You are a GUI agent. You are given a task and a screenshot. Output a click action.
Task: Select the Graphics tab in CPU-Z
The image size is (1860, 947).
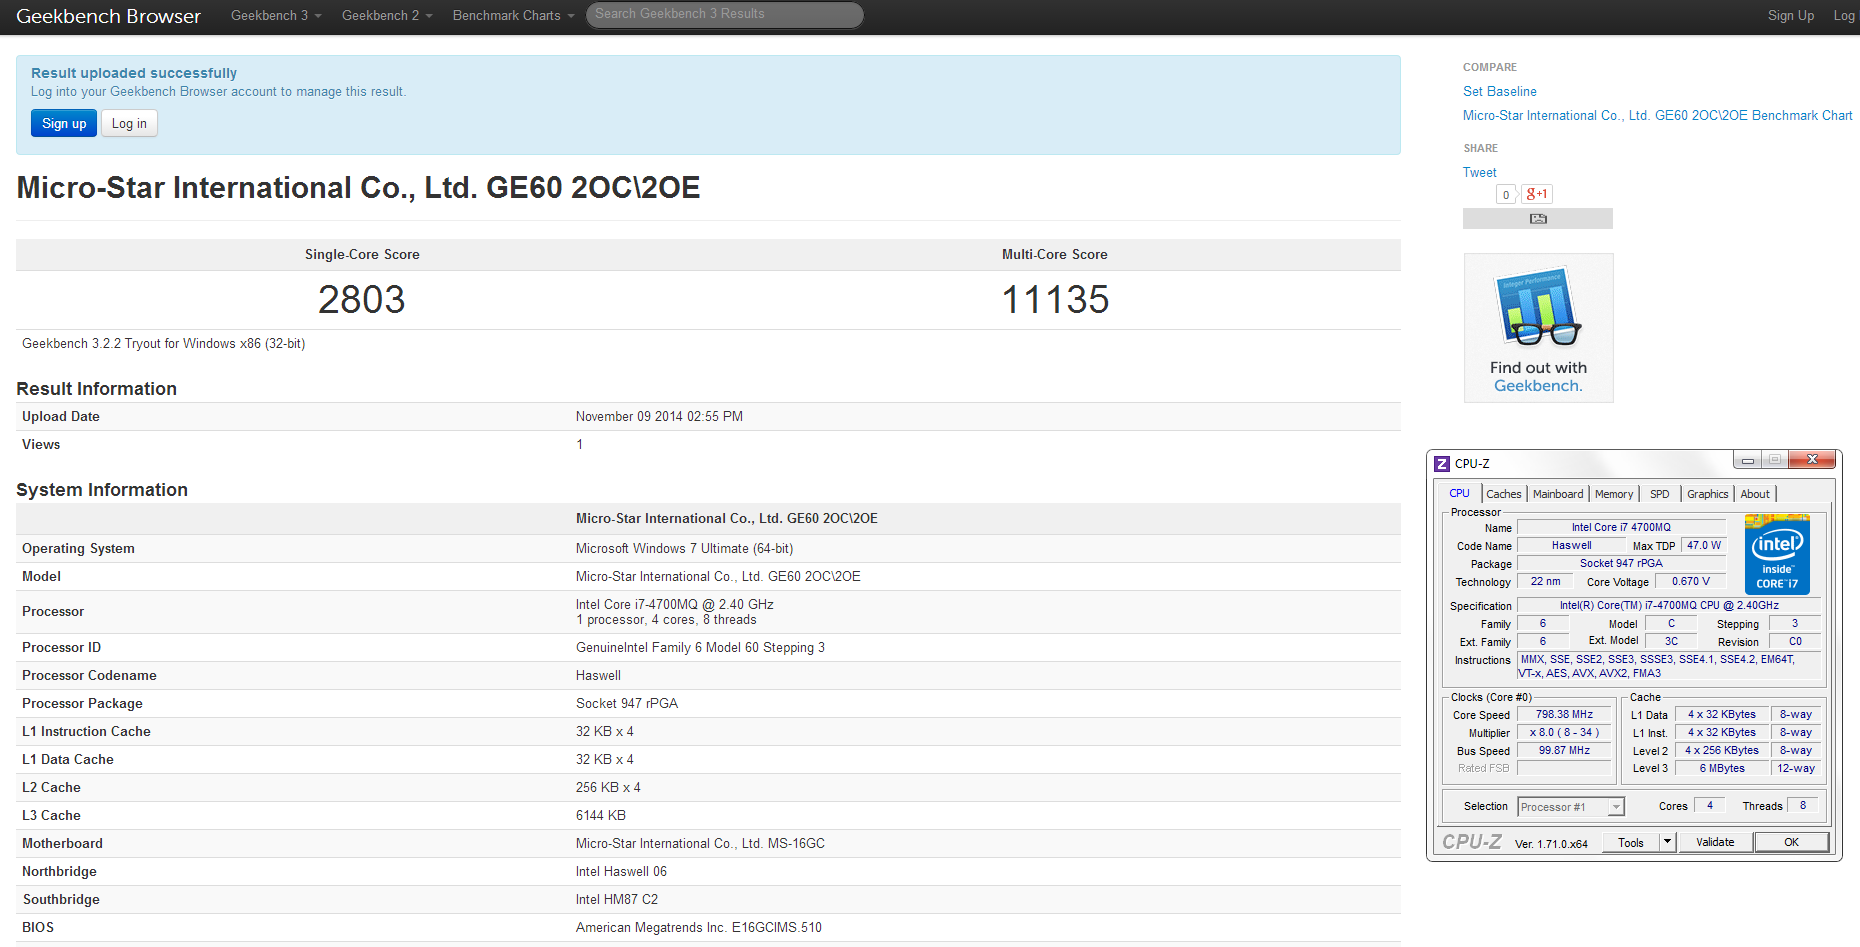pyautogui.click(x=1707, y=494)
